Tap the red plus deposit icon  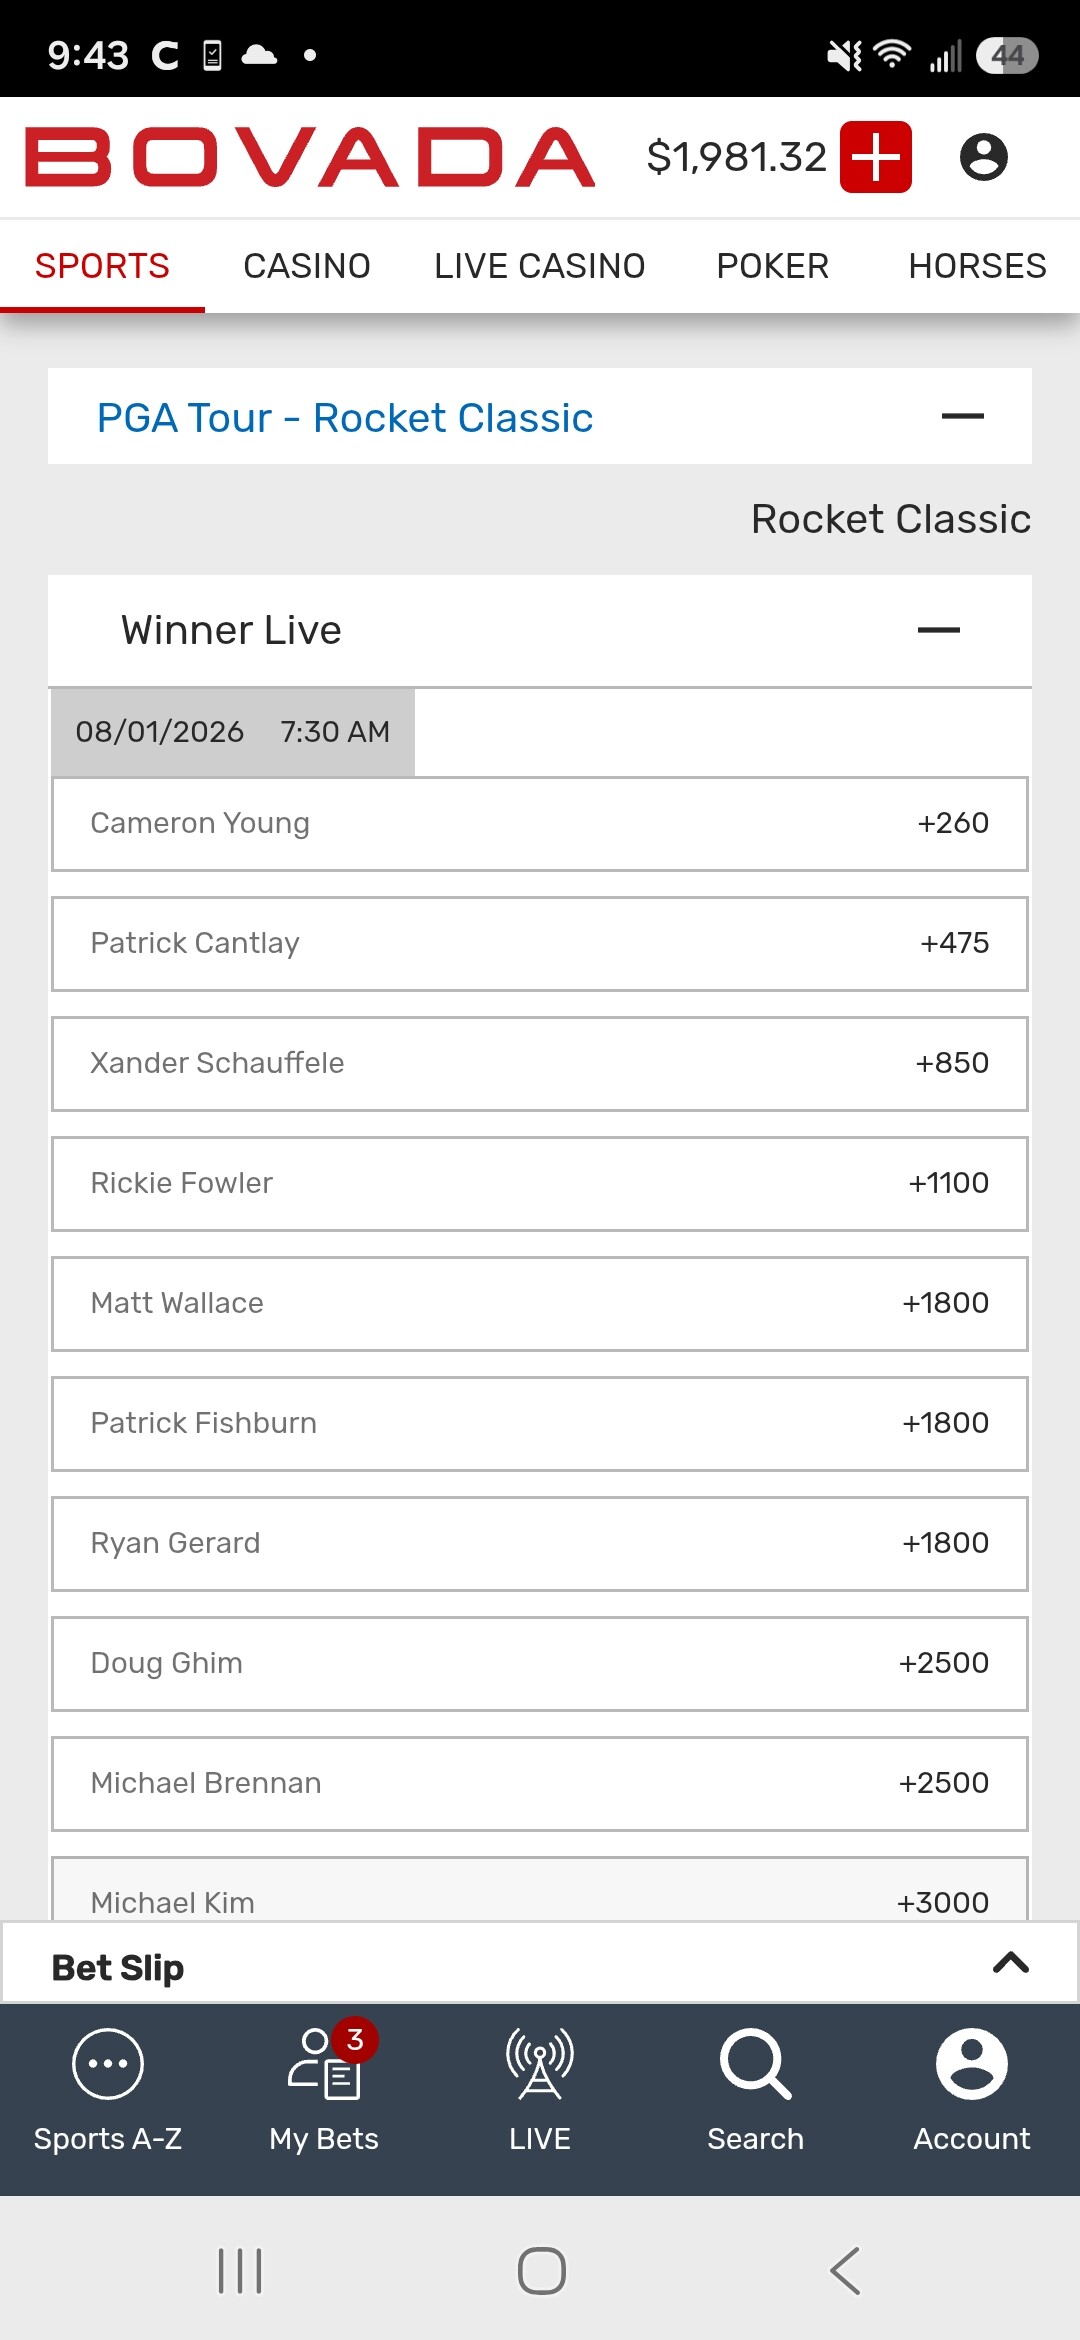tap(876, 157)
